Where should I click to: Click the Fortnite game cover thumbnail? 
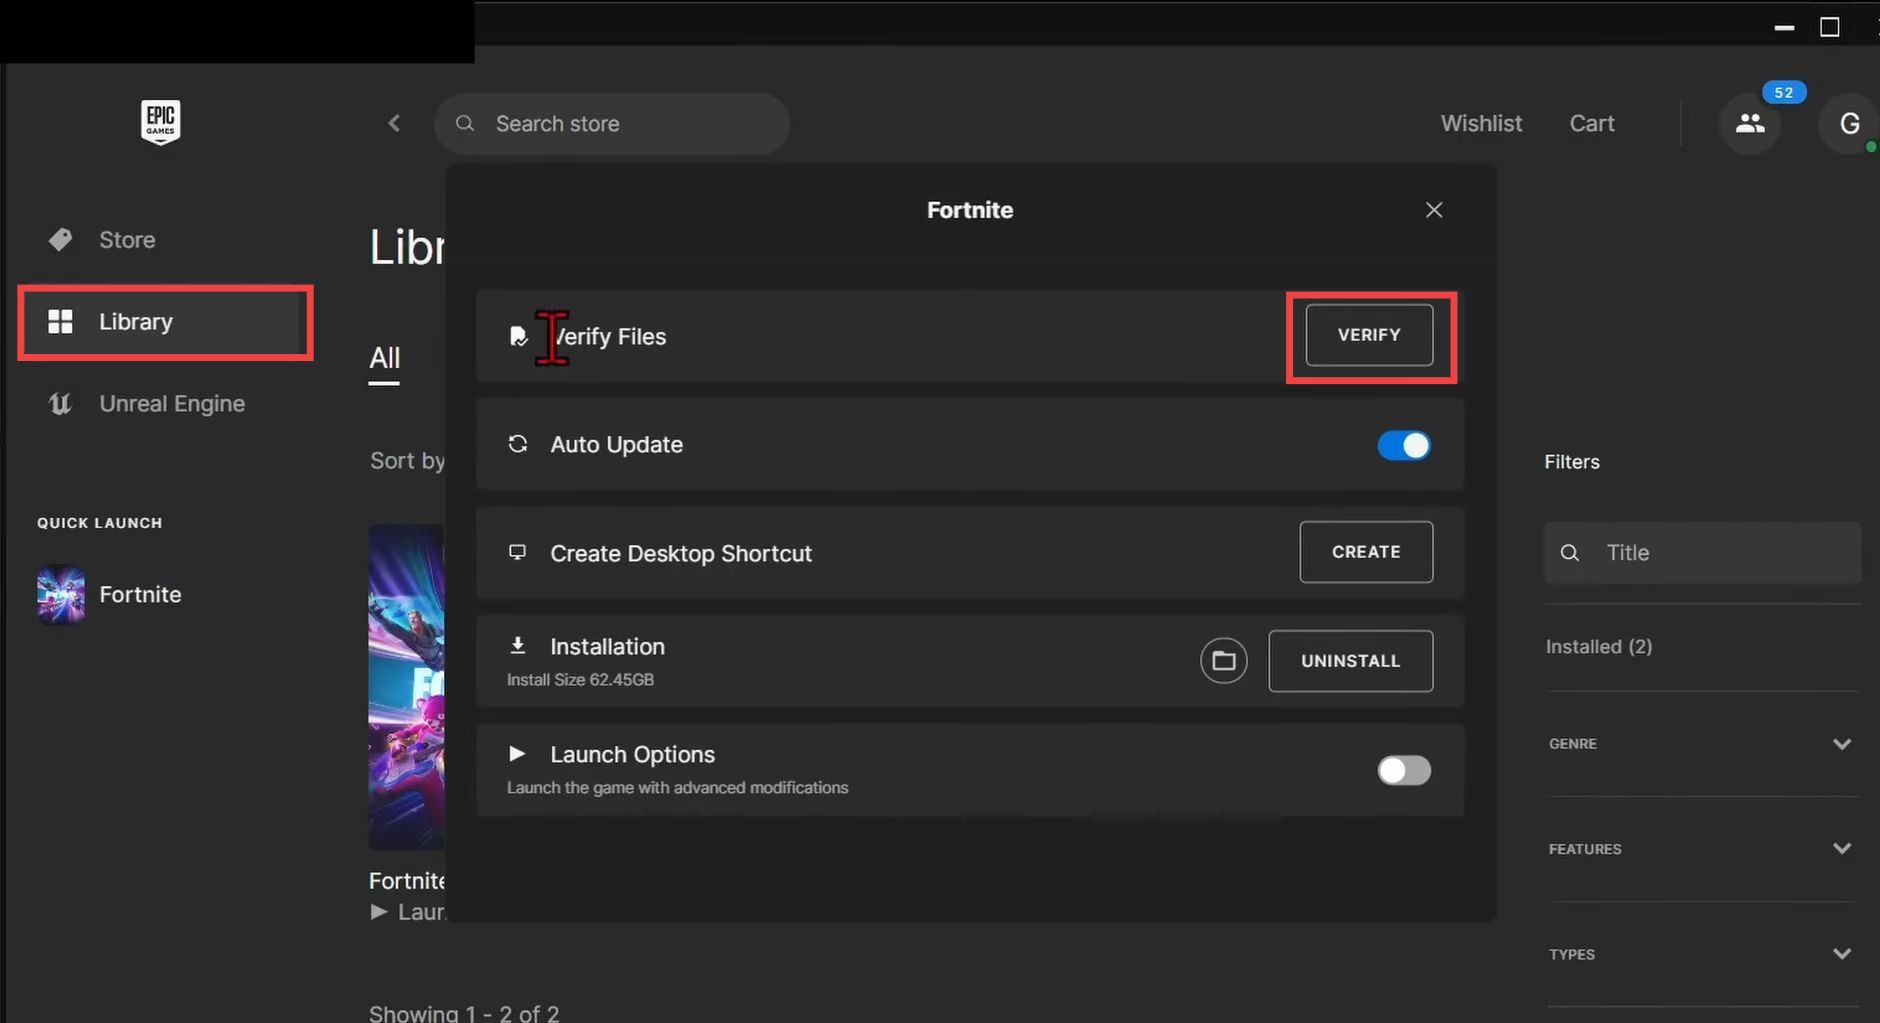coord(406,687)
